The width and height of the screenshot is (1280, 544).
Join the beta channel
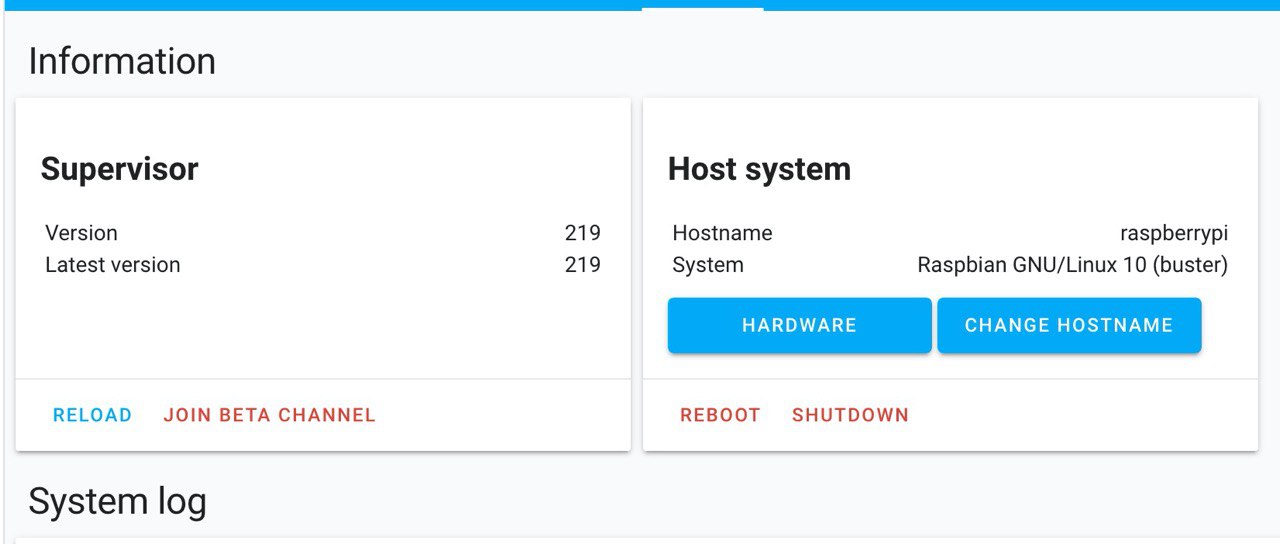click(x=269, y=415)
